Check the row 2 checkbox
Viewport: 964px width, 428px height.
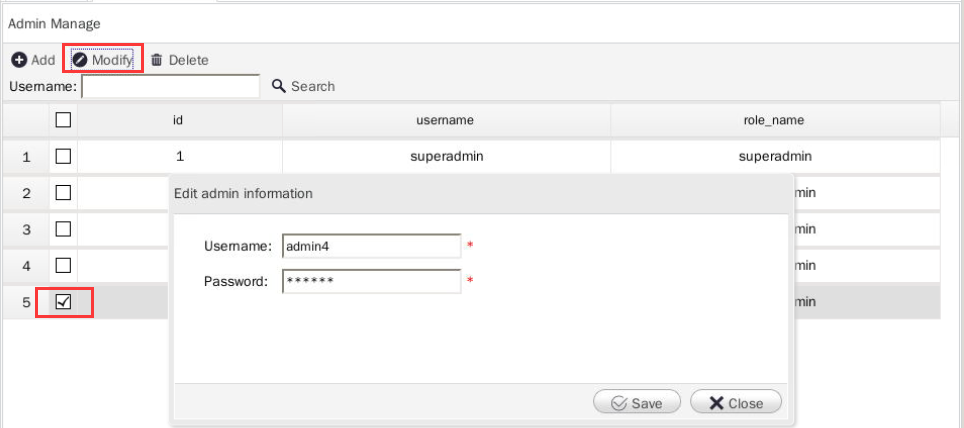[63, 192]
